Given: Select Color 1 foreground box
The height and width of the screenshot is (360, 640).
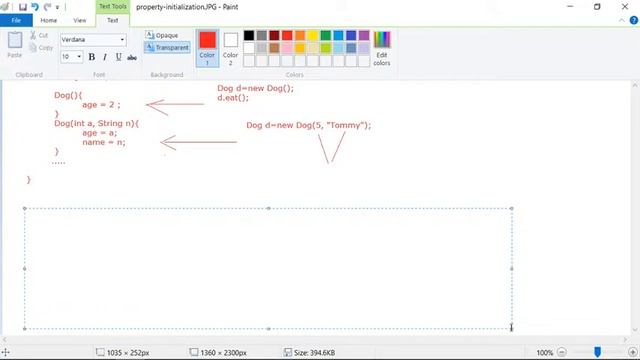Looking at the screenshot, I should (207, 48).
